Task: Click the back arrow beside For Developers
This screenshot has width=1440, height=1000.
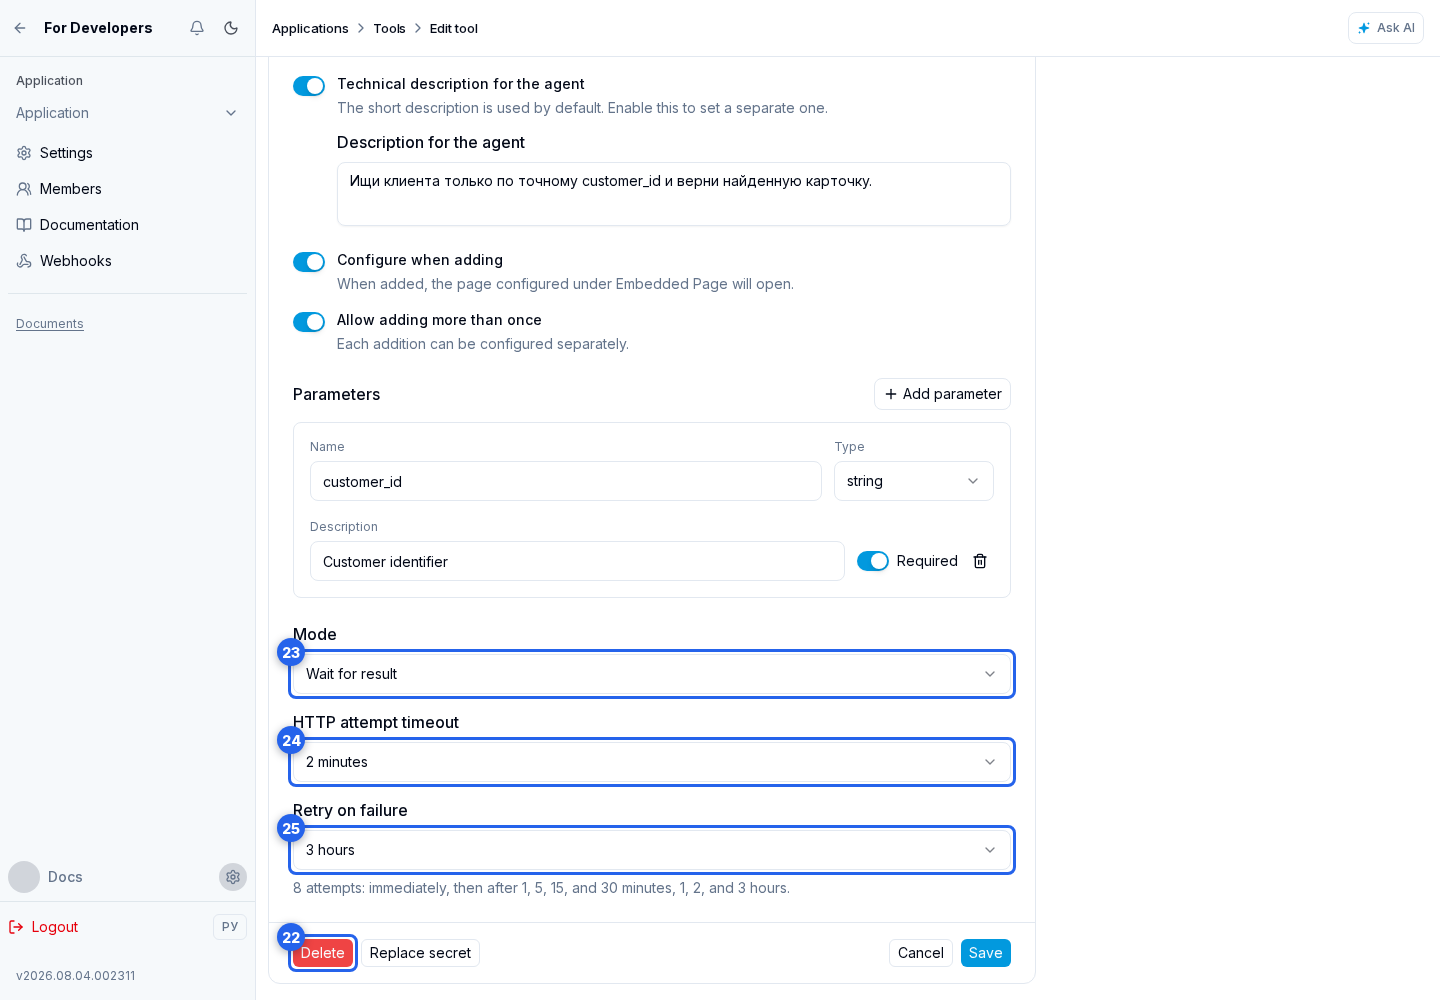Action: (20, 28)
